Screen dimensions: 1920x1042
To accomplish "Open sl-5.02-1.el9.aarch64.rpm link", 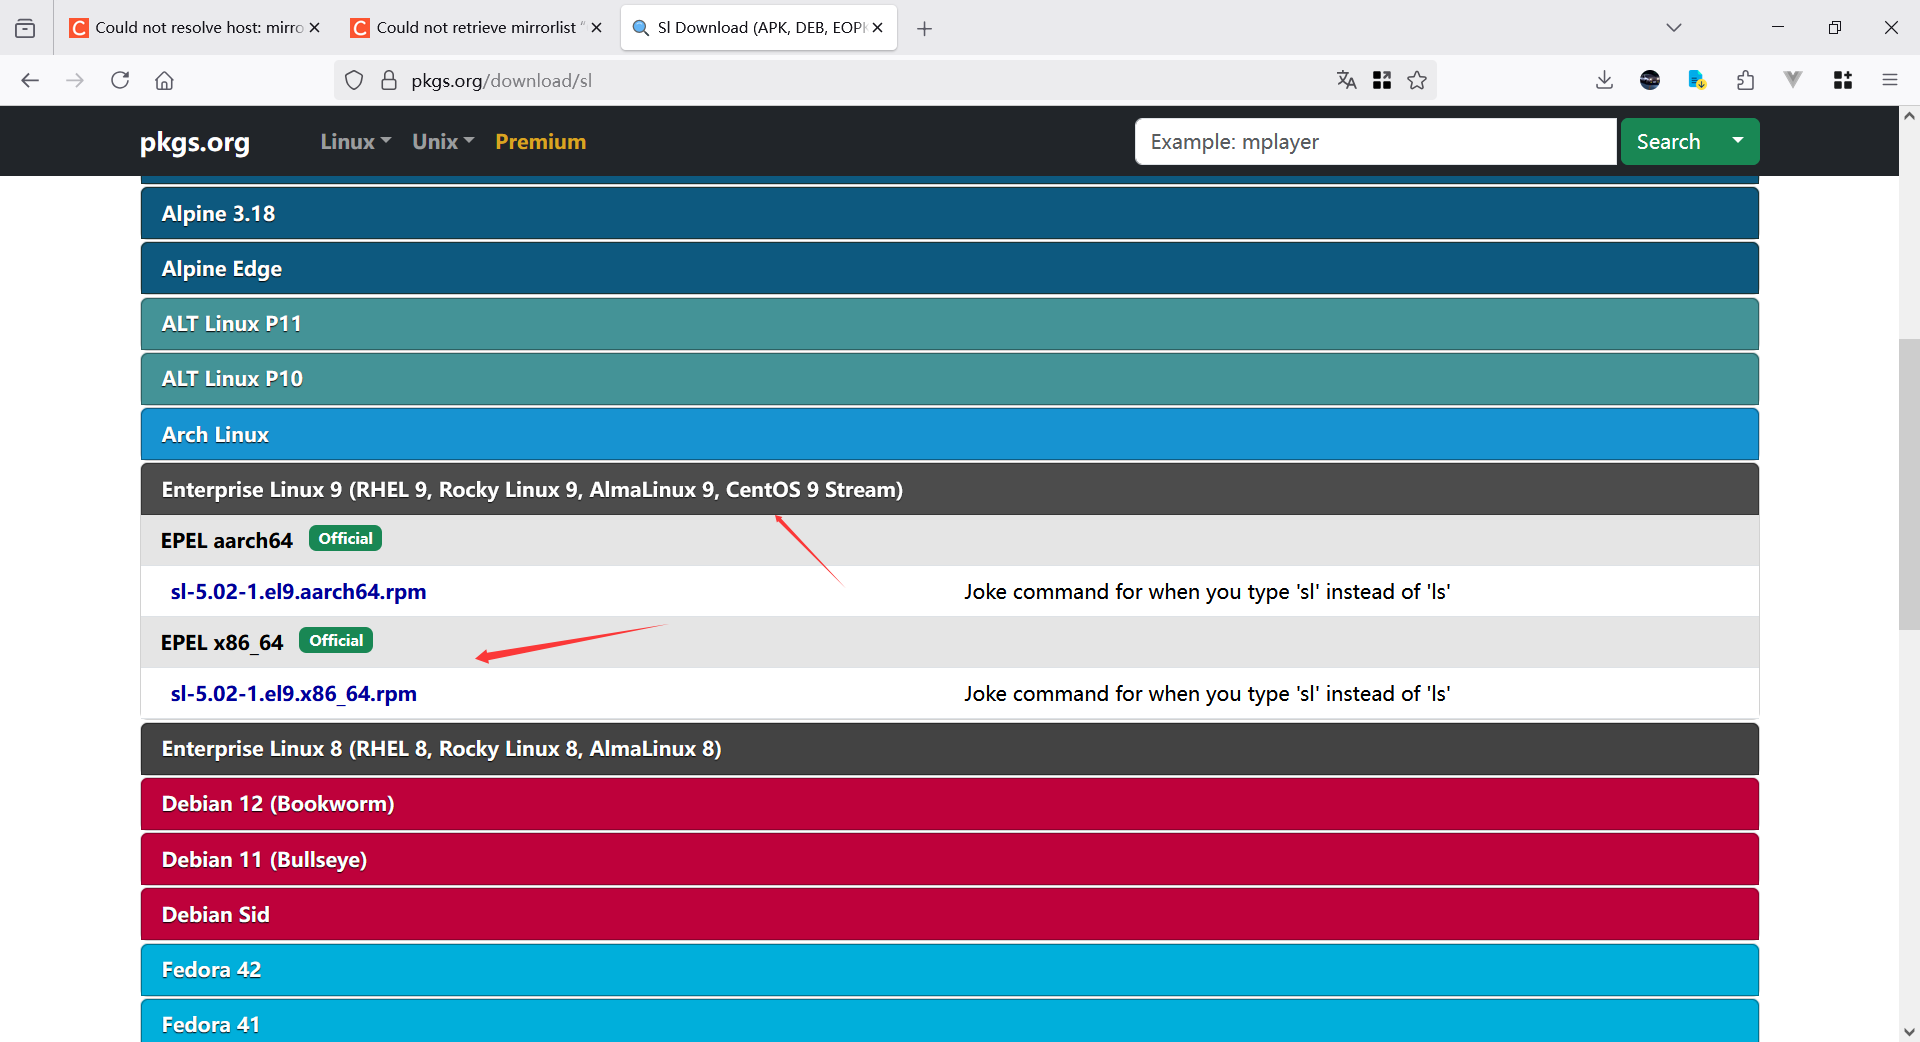I will [x=298, y=592].
